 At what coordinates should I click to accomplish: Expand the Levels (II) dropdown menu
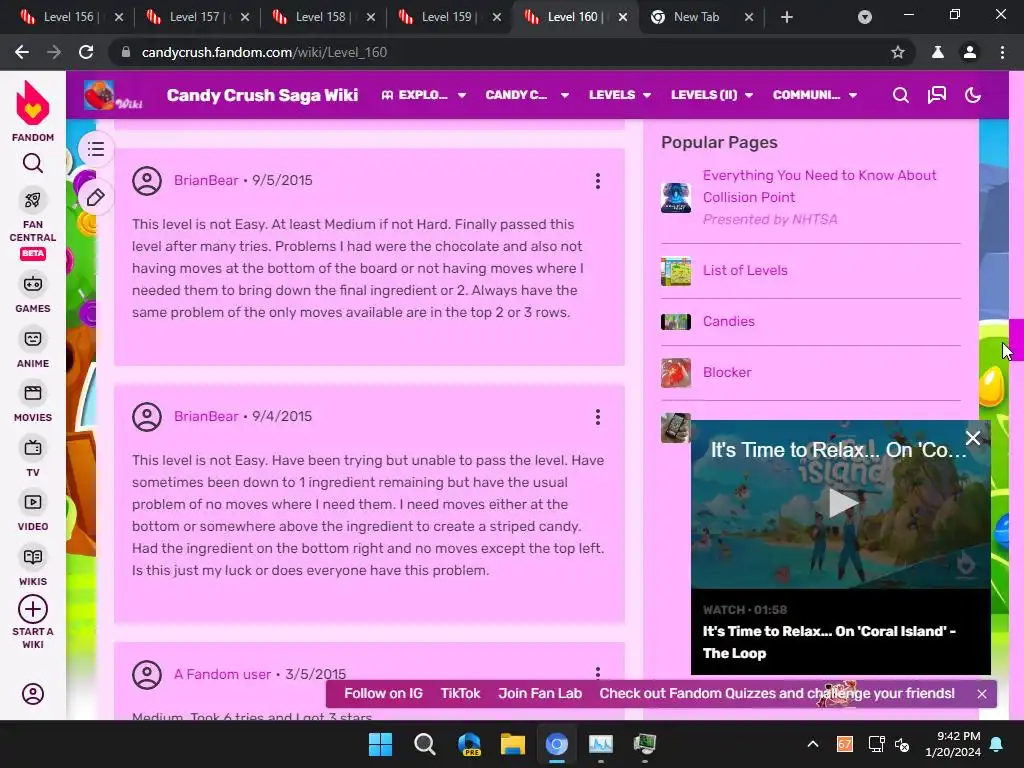point(712,95)
